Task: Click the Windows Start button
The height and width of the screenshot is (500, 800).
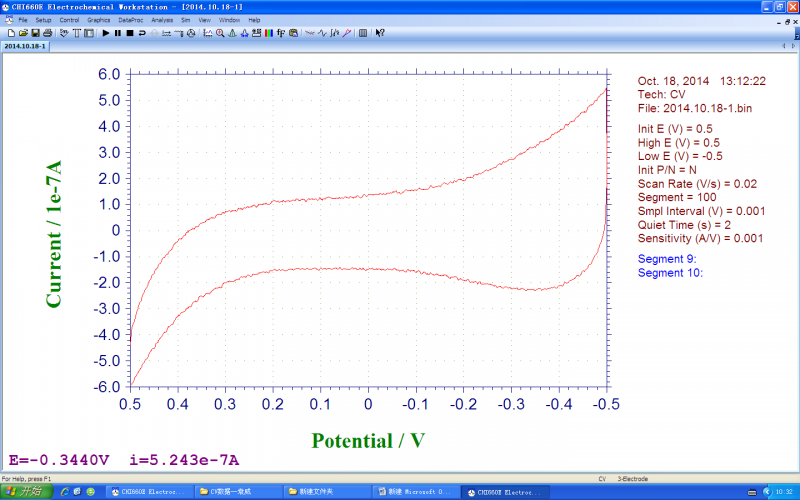Action: (27, 492)
